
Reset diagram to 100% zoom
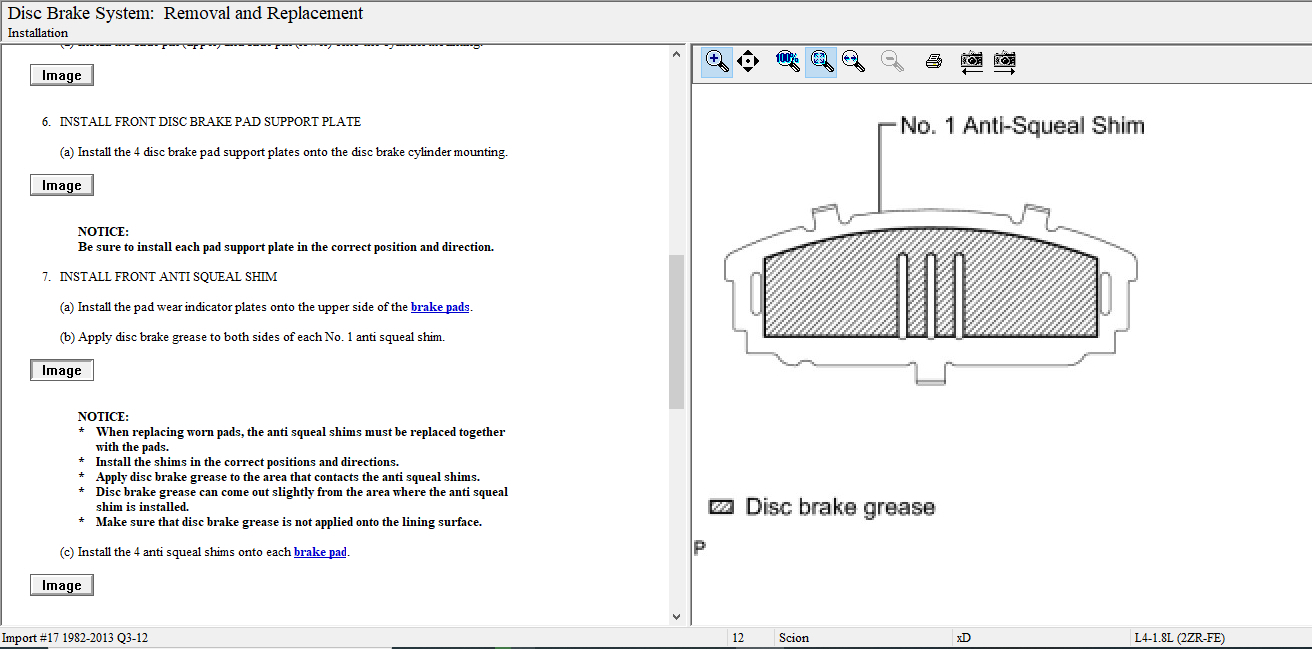click(787, 61)
